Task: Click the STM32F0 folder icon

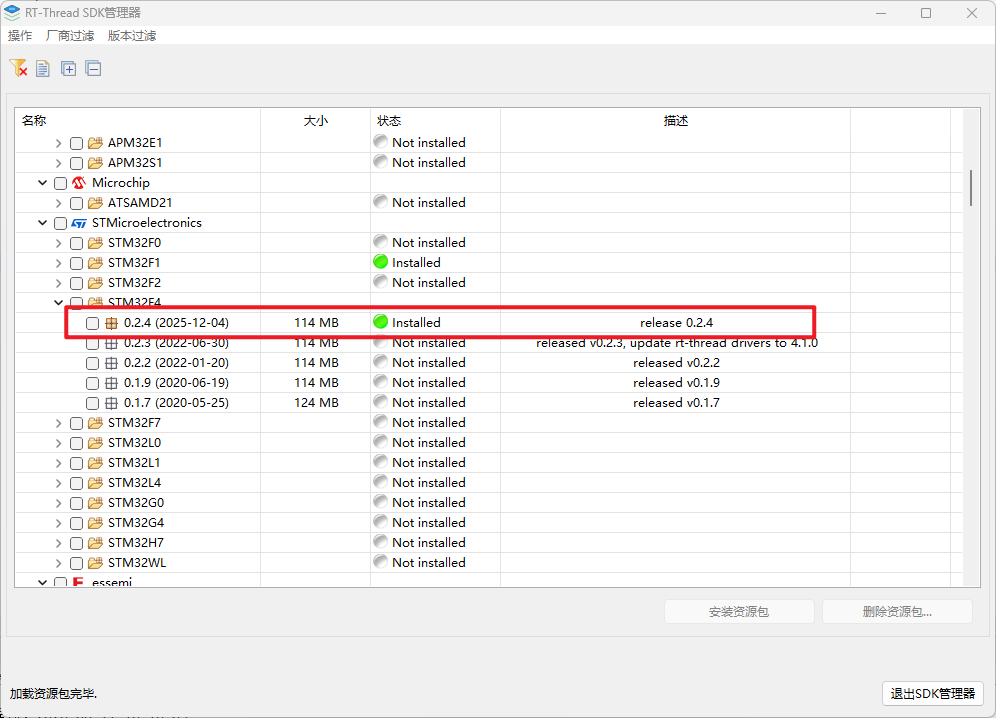Action: tap(95, 243)
